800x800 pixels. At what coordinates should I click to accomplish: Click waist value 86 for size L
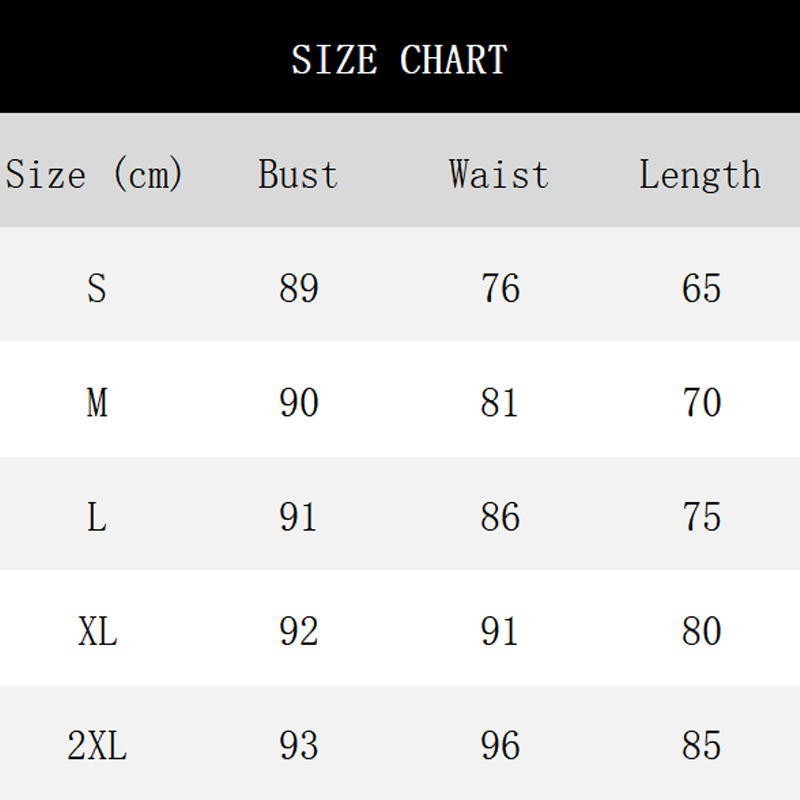[500, 517]
